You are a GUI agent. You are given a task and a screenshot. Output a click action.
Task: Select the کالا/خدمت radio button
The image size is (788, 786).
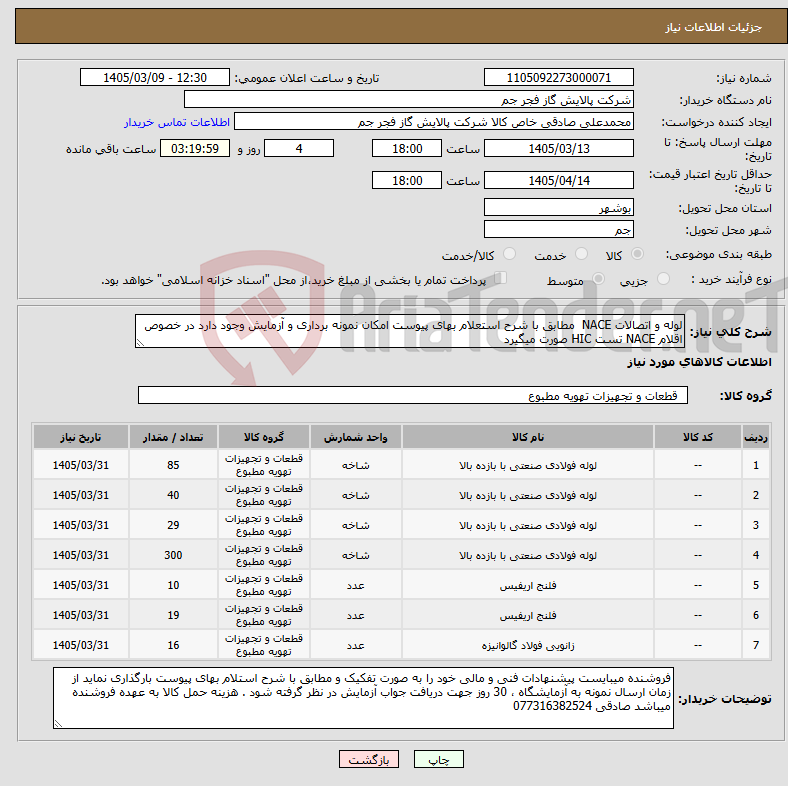click(510, 254)
